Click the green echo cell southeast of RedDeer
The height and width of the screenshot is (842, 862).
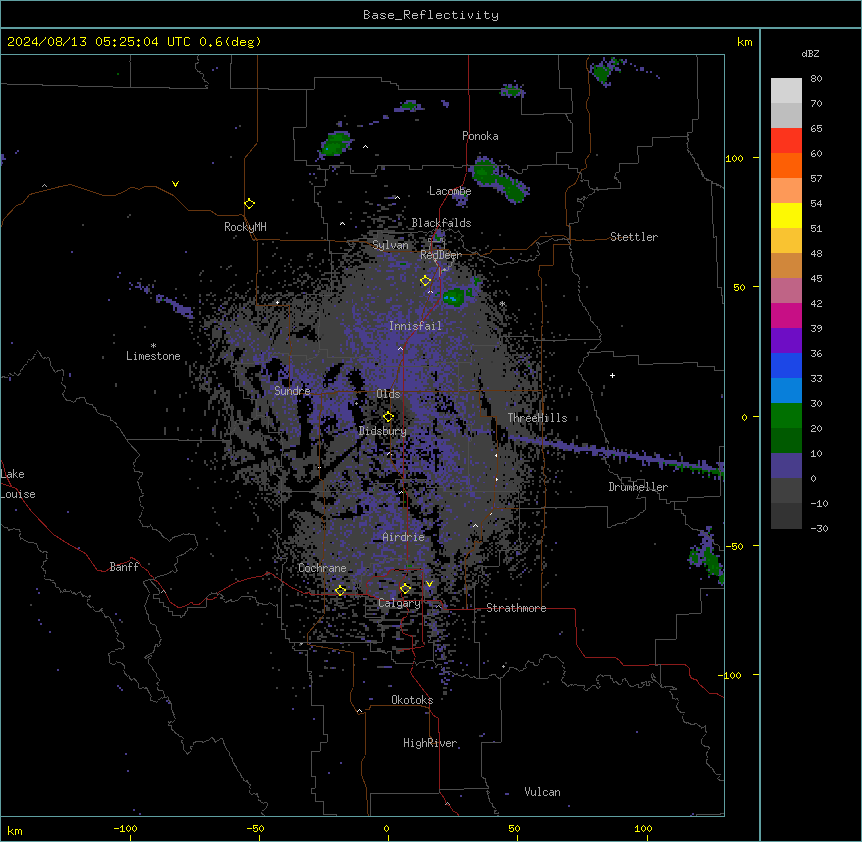click(454, 297)
